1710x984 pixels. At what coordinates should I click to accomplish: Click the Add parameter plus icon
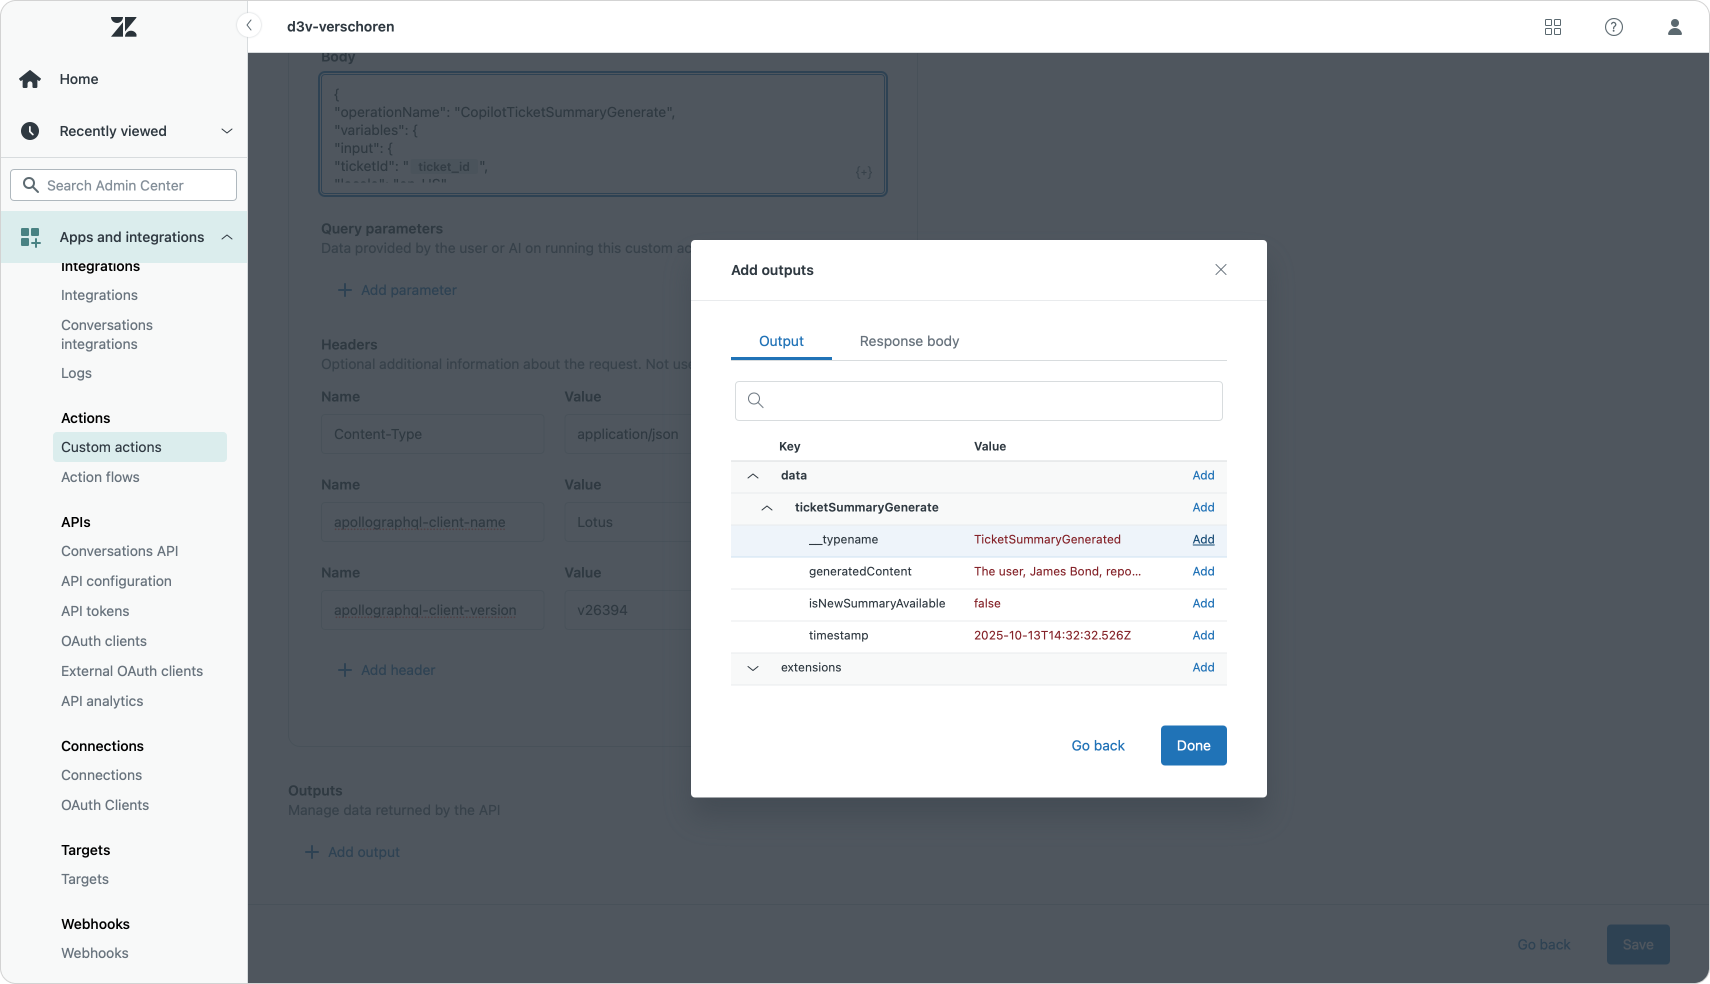pos(344,290)
